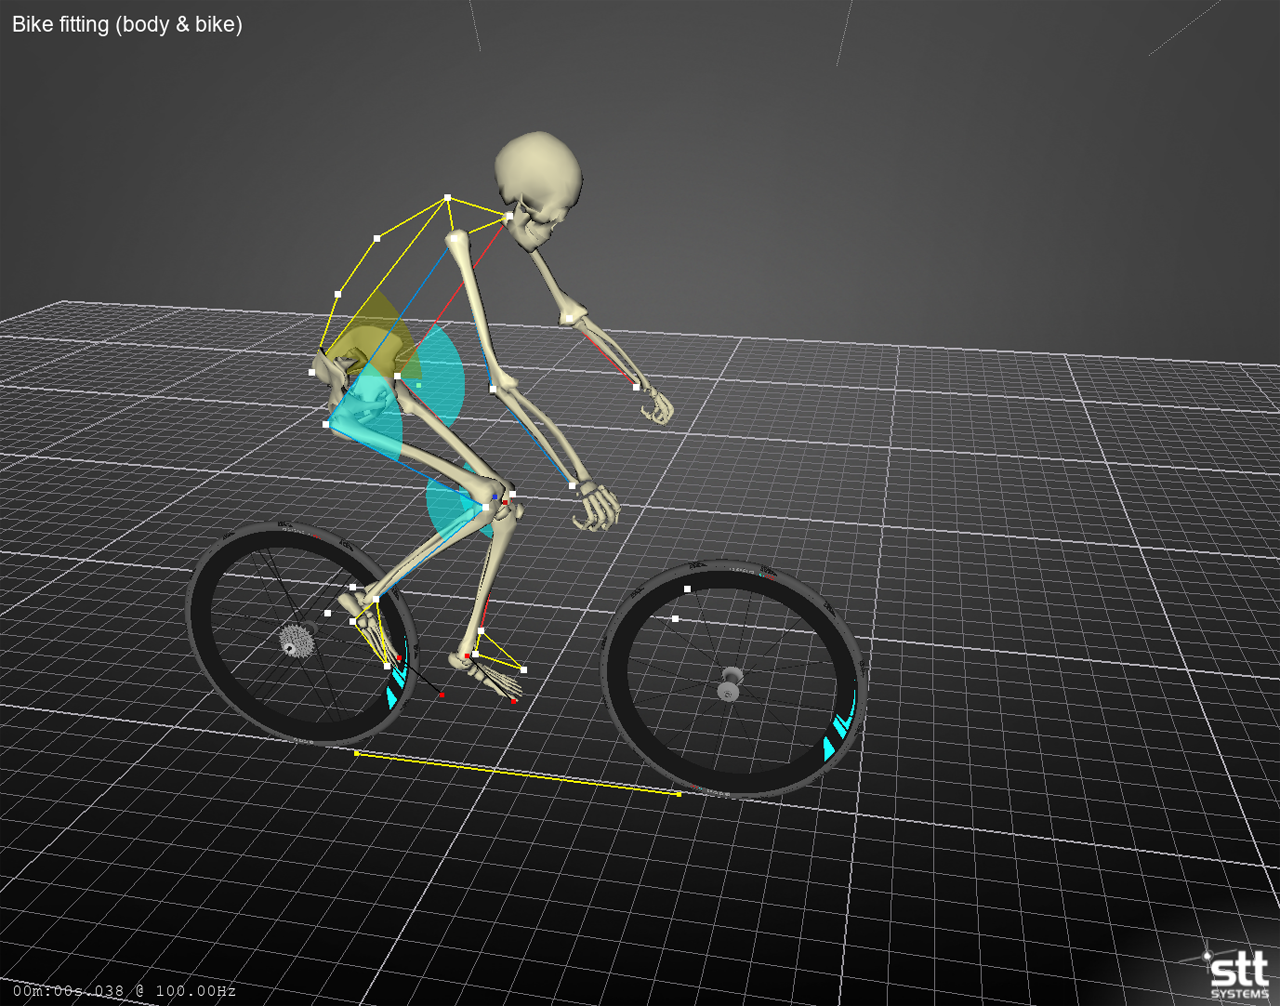Click the white marker on the front wheel top

(x=688, y=590)
